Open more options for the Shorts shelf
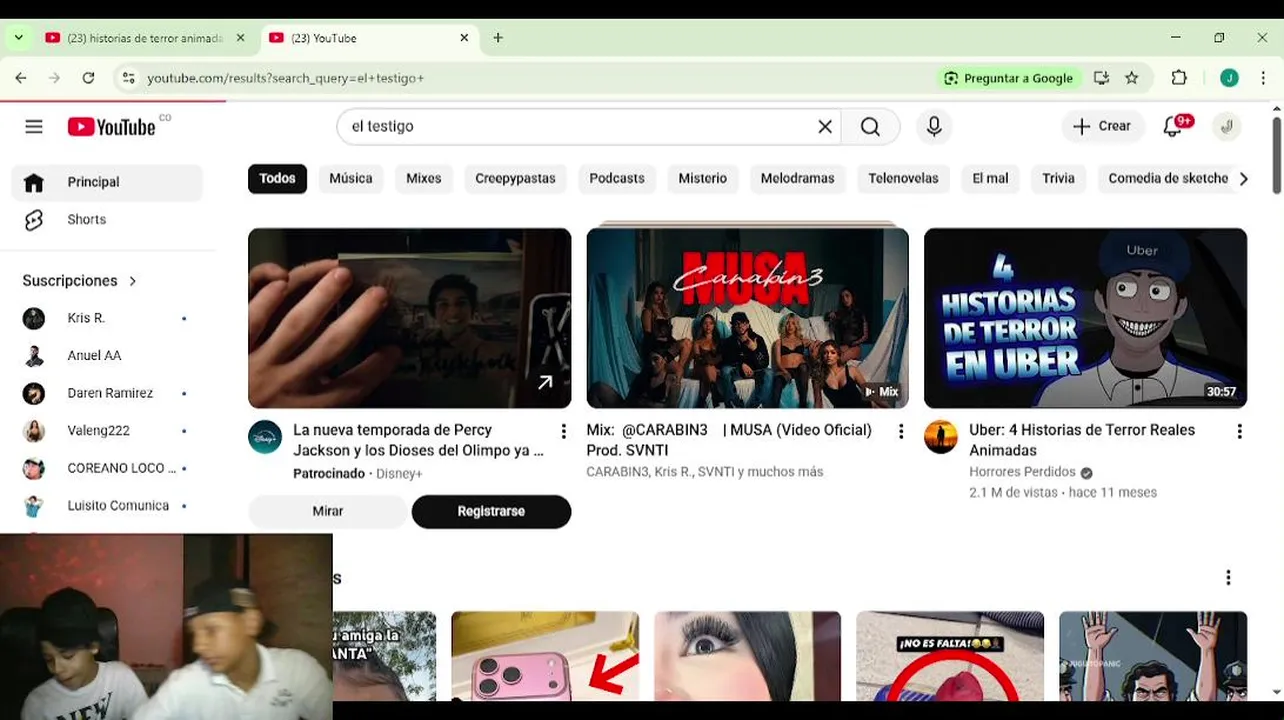Image resolution: width=1284 pixels, height=720 pixels. [1228, 577]
